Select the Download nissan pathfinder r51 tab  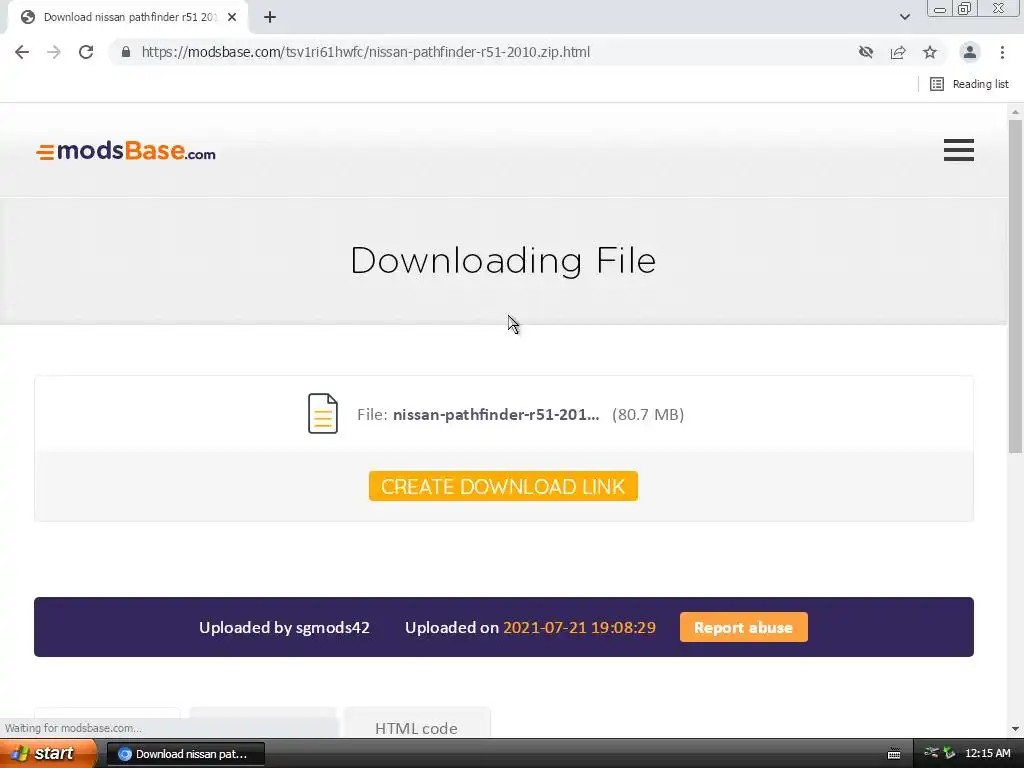click(x=129, y=17)
